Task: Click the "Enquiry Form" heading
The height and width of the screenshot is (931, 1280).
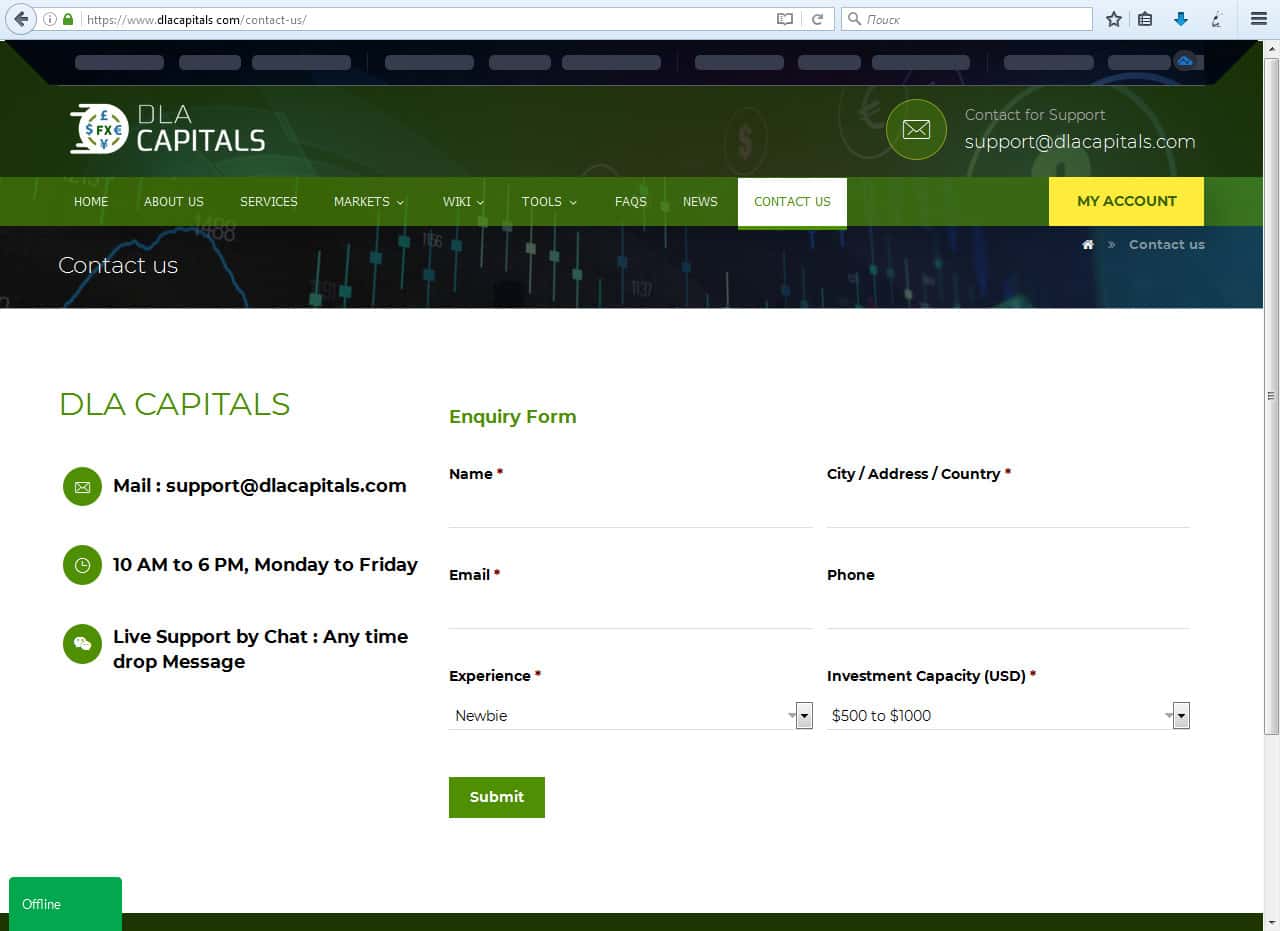Action: tap(513, 417)
